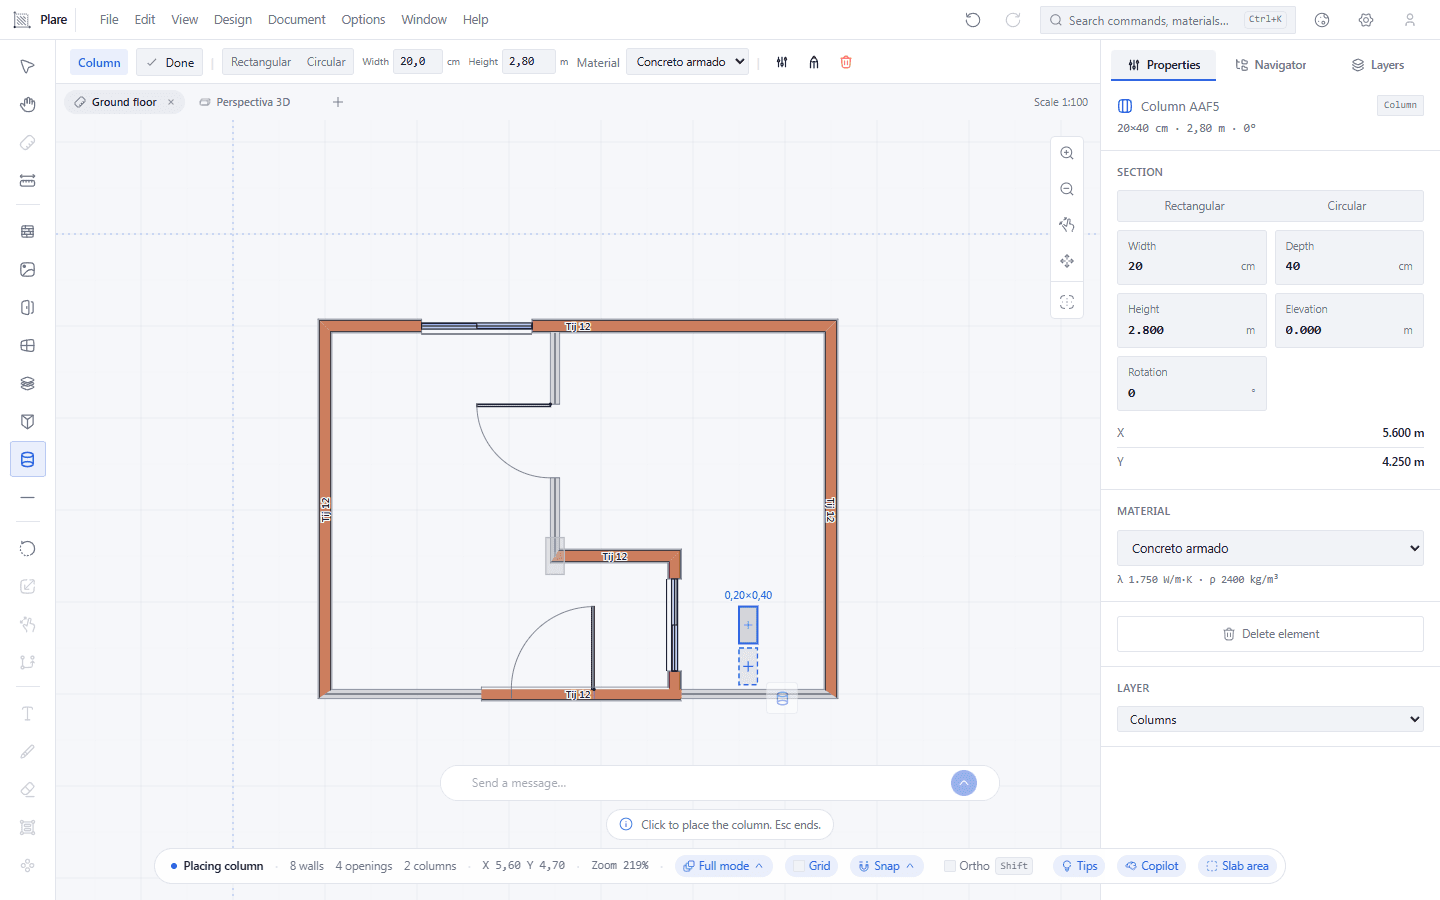The width and height of the screenshot is (1440, 900).
Task: Select the window tool in left sidebar
Action: point(28,346)
